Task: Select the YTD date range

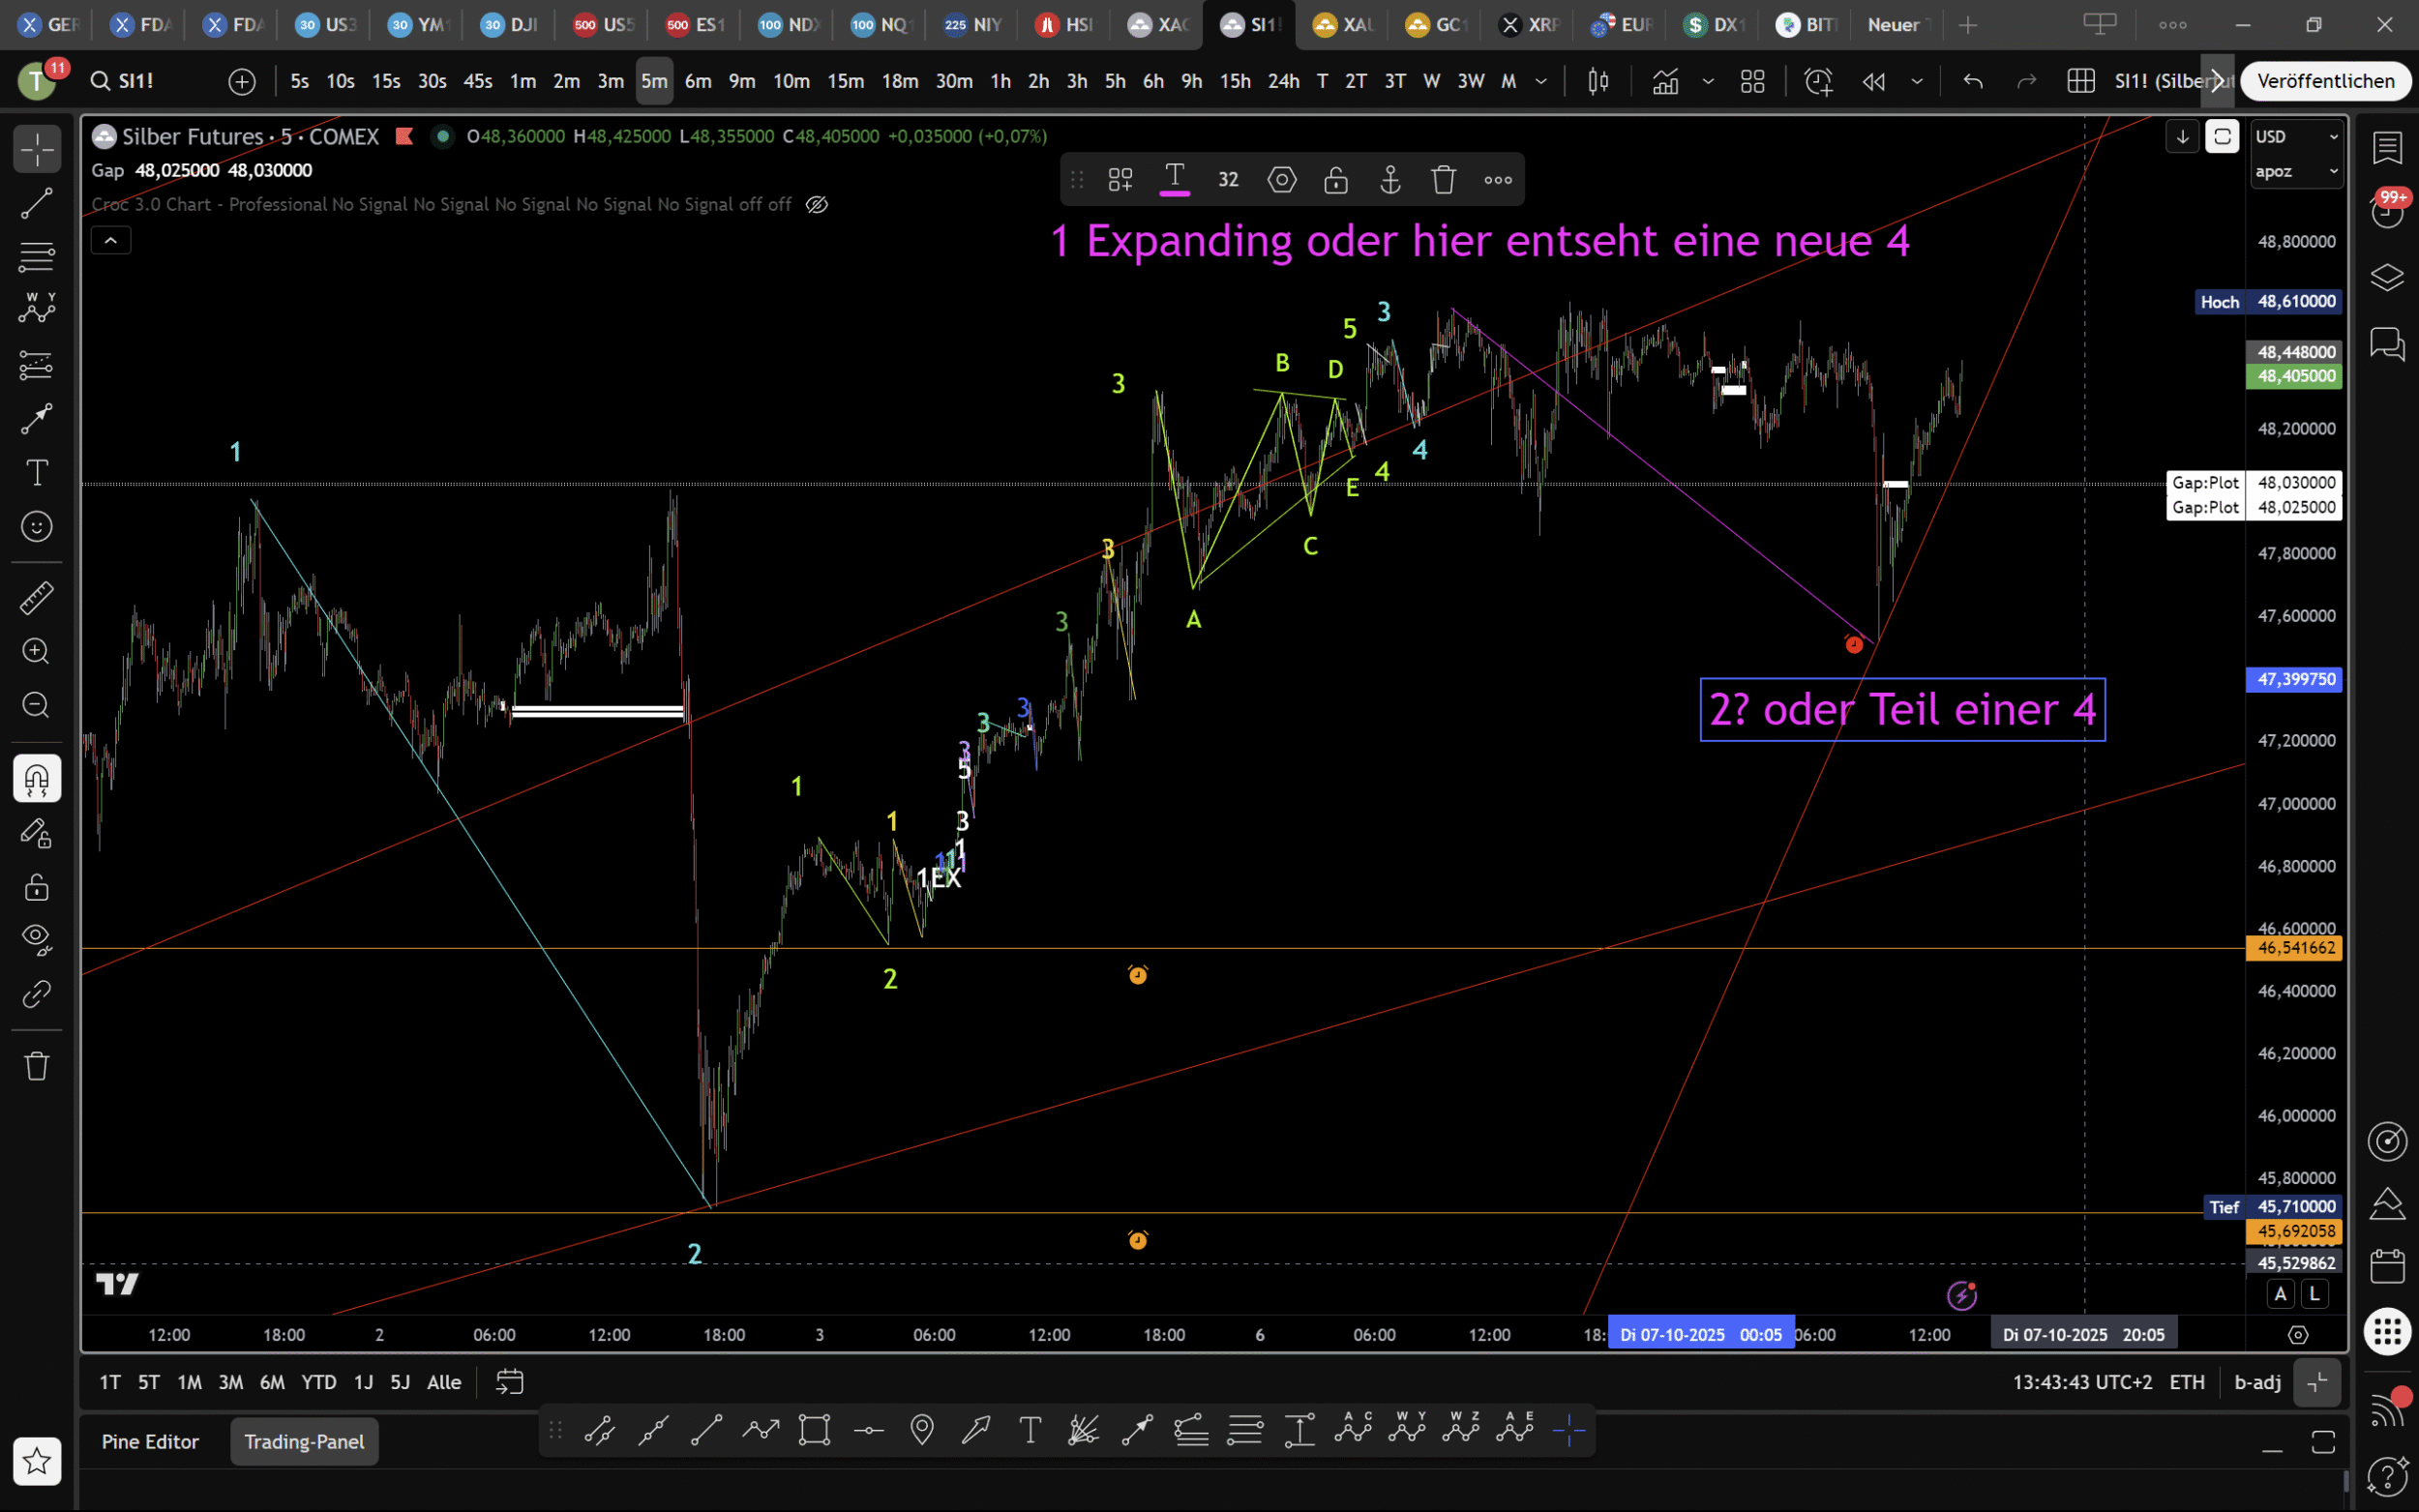Action: [319, 1382]
